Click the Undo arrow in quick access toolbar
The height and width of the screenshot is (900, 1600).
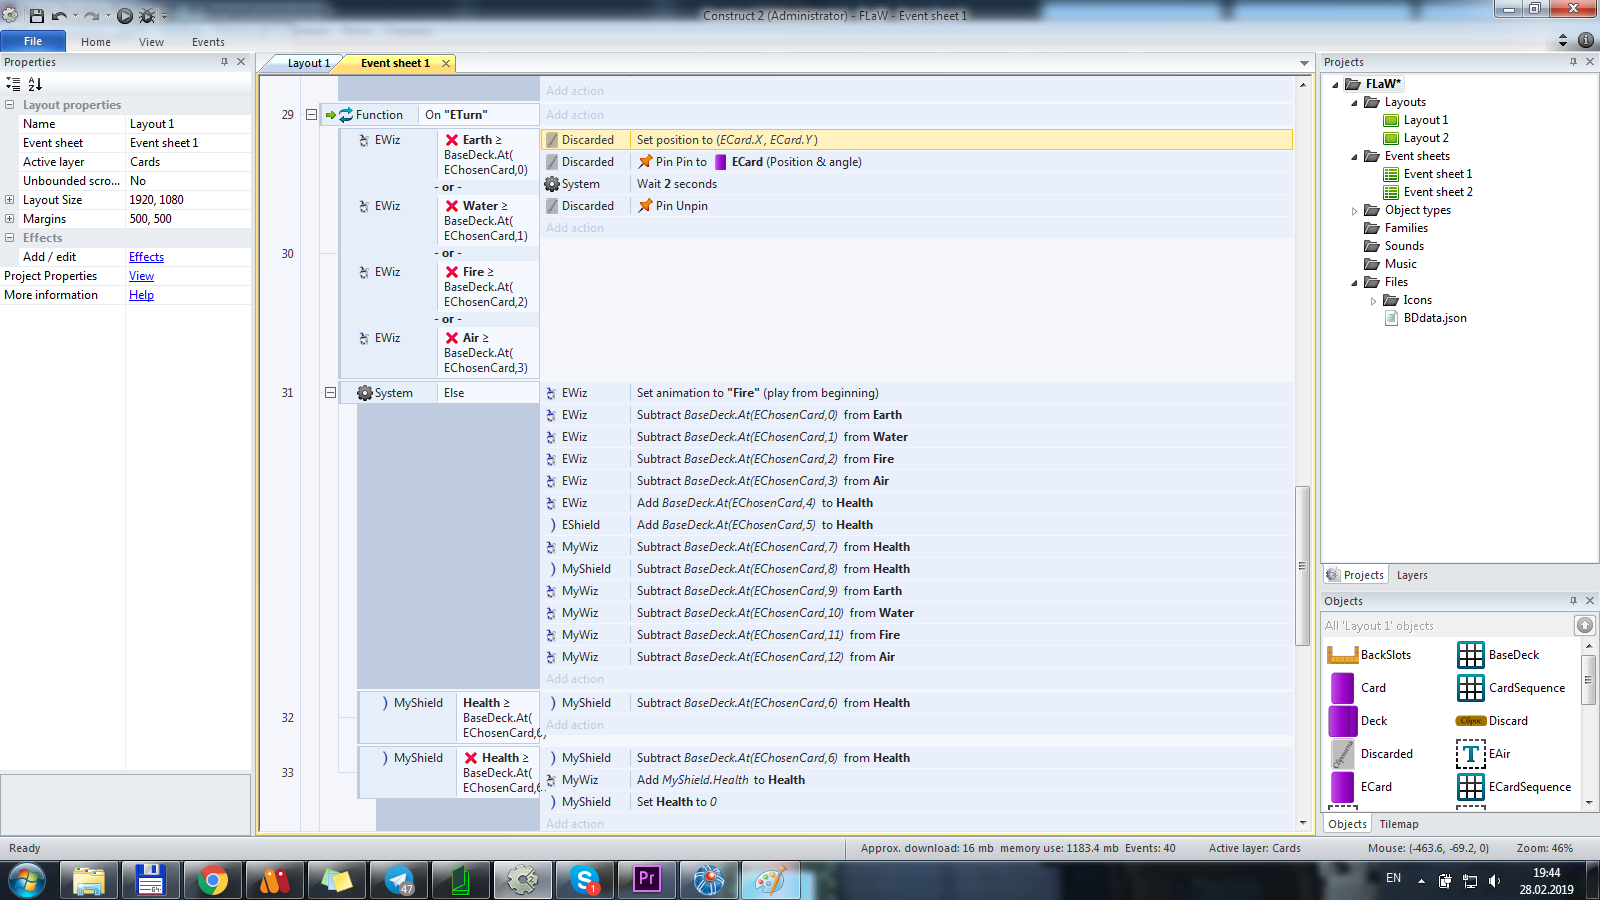(x=59, y=16)
